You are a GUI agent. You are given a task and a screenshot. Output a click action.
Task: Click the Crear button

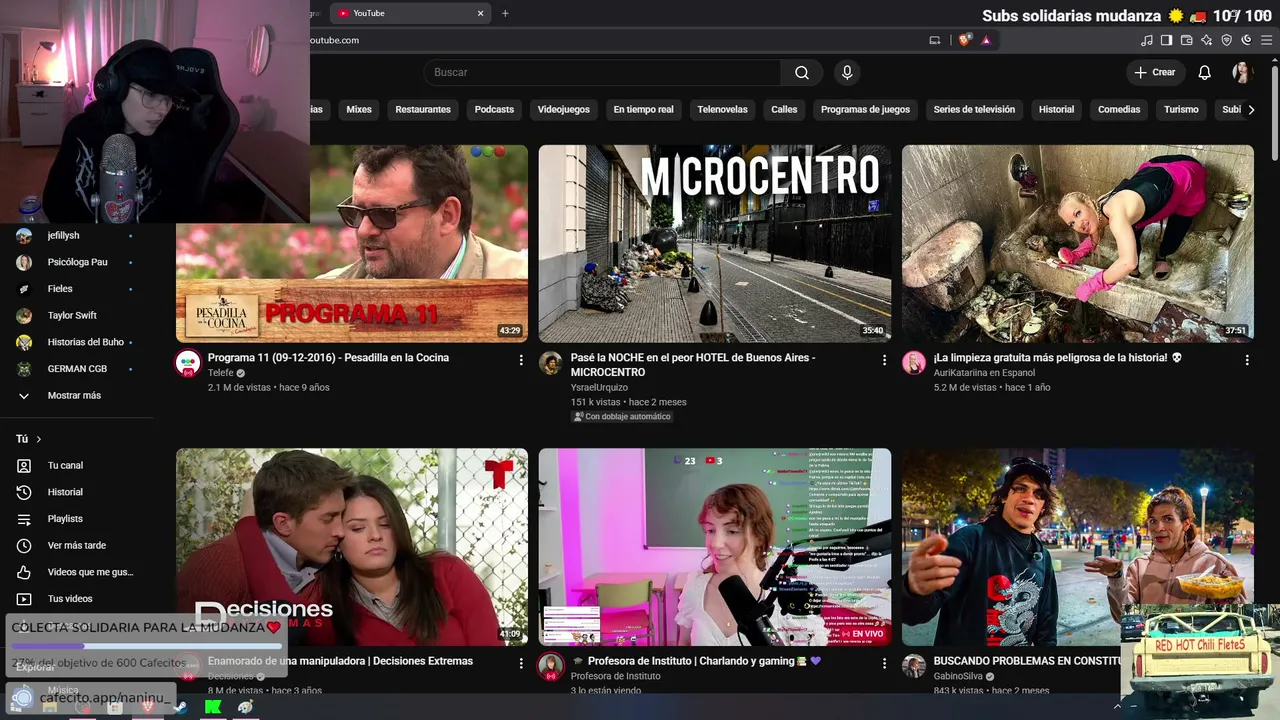pos(1155,72)
